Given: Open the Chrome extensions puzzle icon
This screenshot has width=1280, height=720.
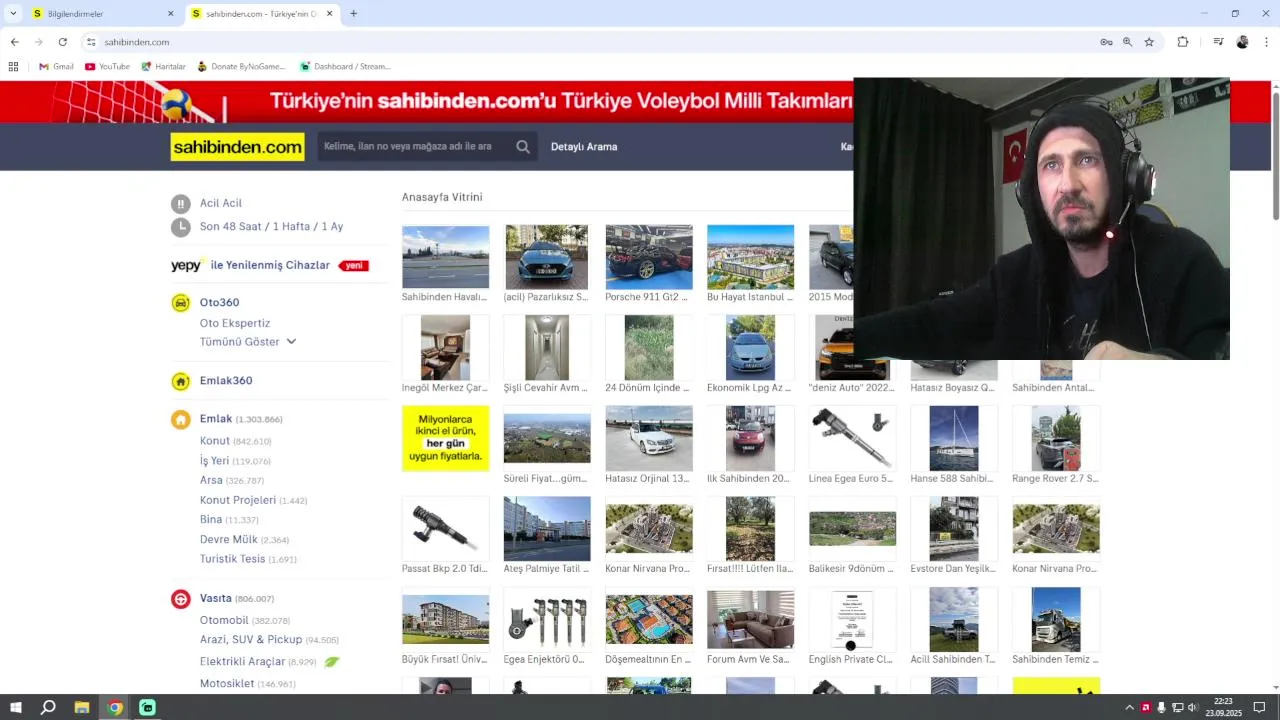Looking at the screenshot, I should pyautogui.click(x=1183, y=42).
